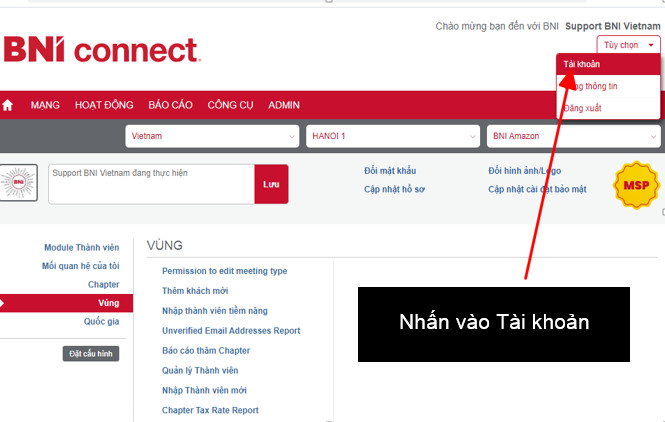Open the Quản lý Thành viên link

(x=200, y=371)
